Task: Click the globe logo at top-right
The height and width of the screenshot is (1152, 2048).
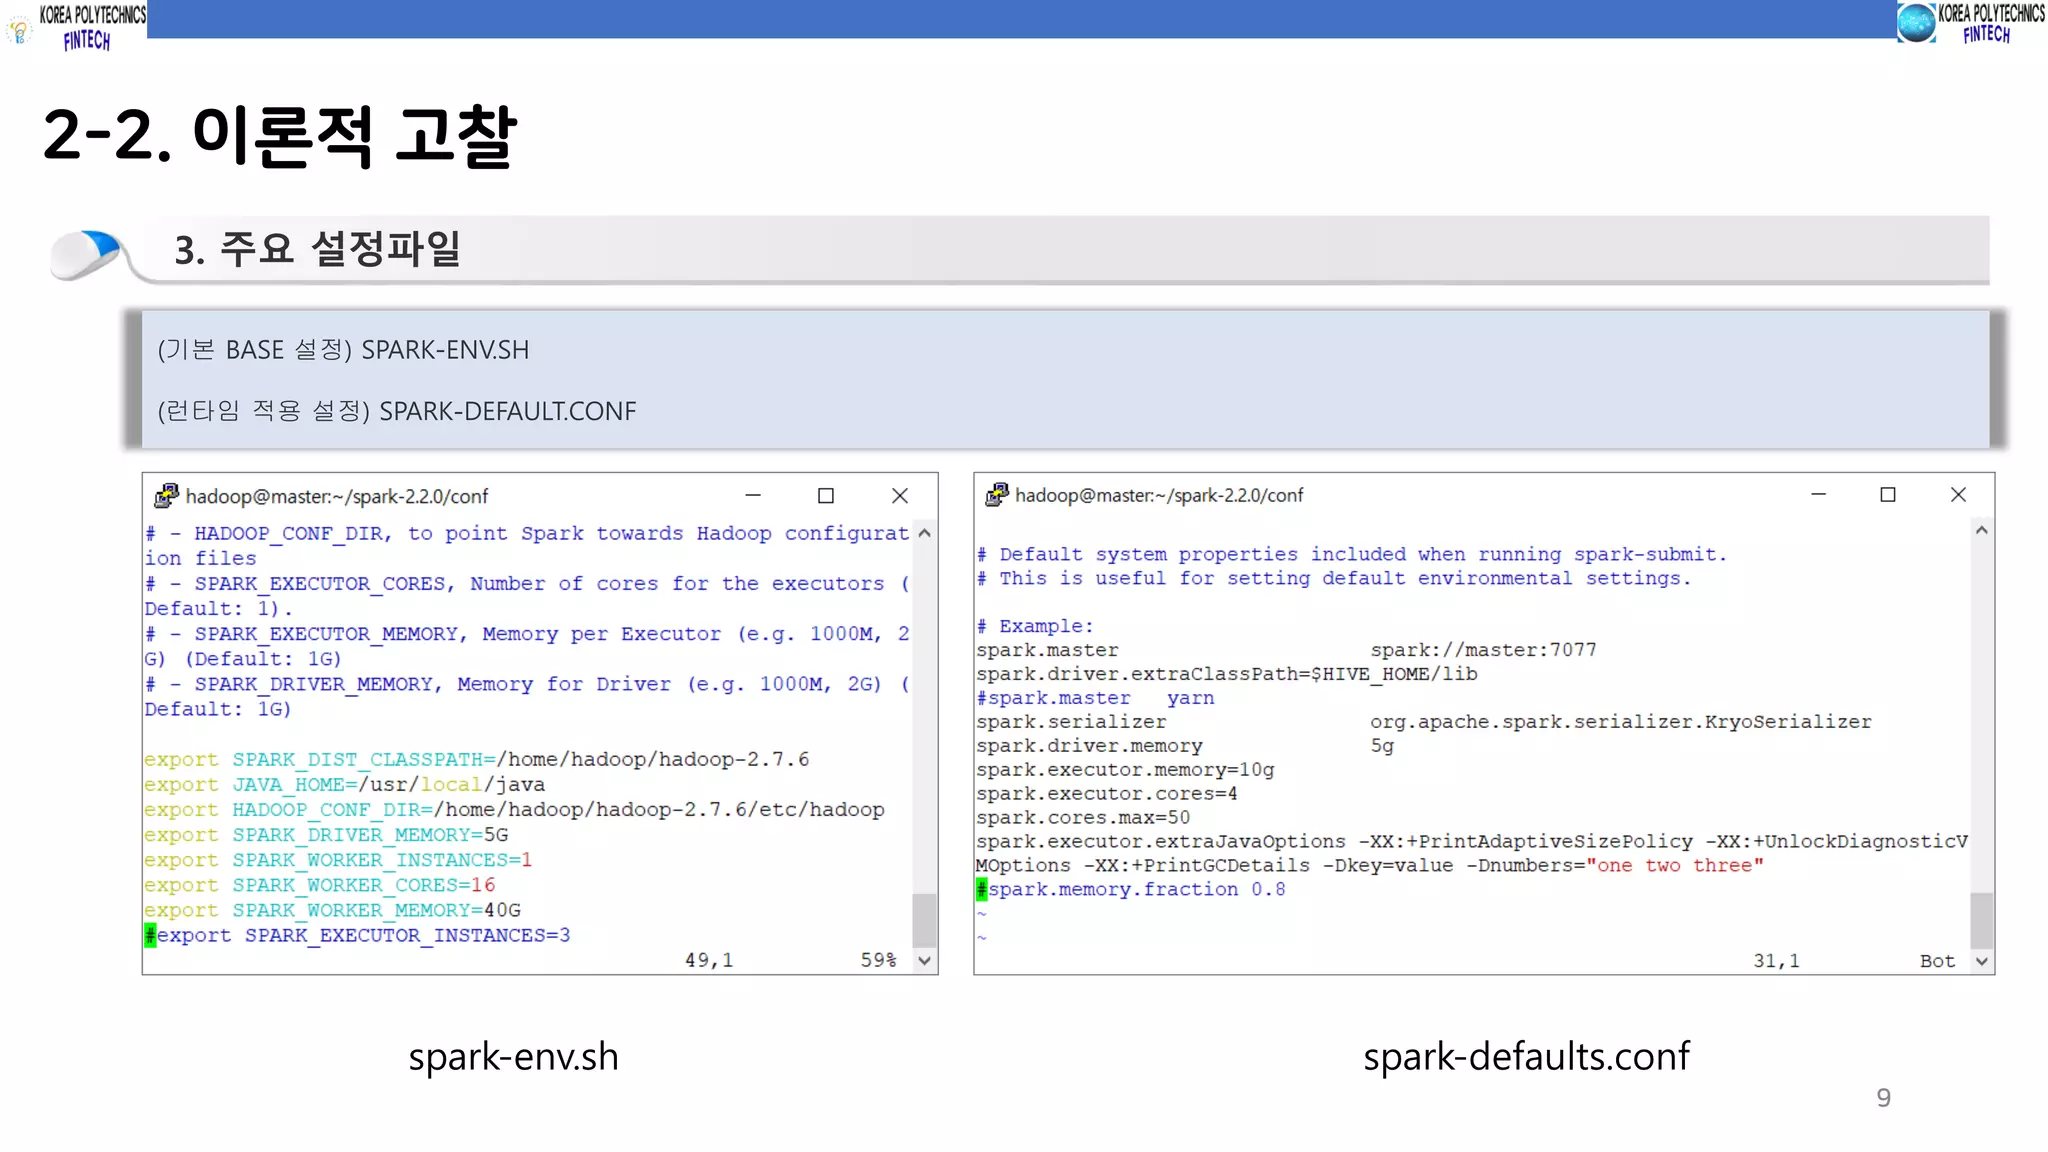Action: click(x=1916, y=22)
